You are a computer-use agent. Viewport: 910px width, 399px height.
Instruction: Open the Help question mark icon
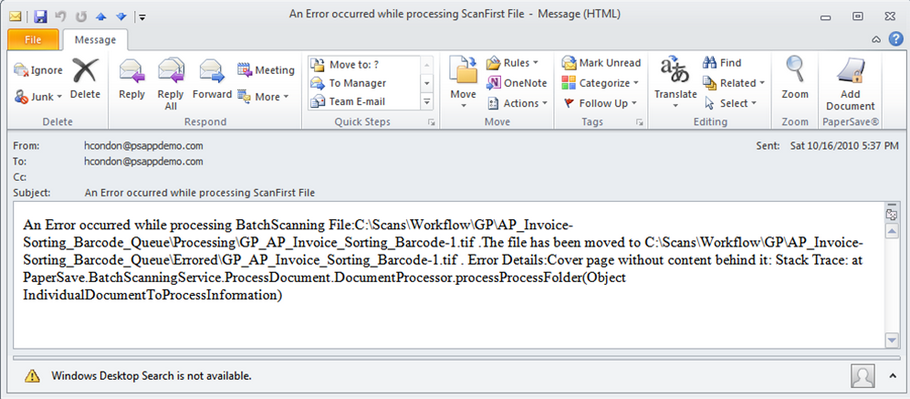895,39
